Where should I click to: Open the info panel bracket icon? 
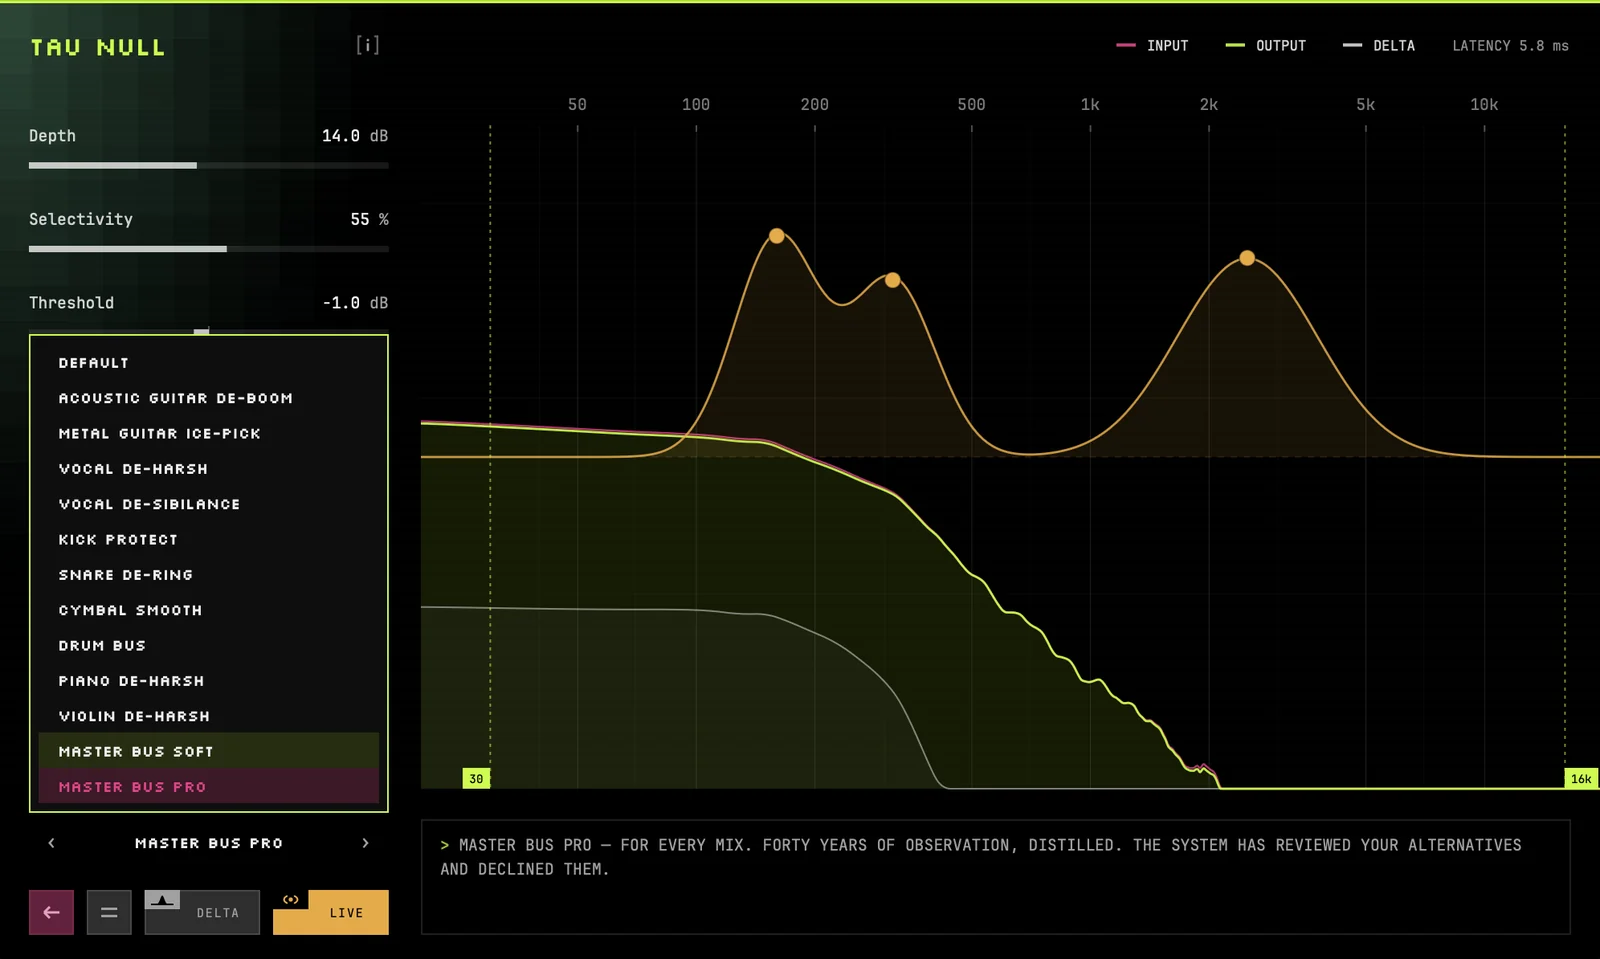pyautogui.click(x=367, y=45)
